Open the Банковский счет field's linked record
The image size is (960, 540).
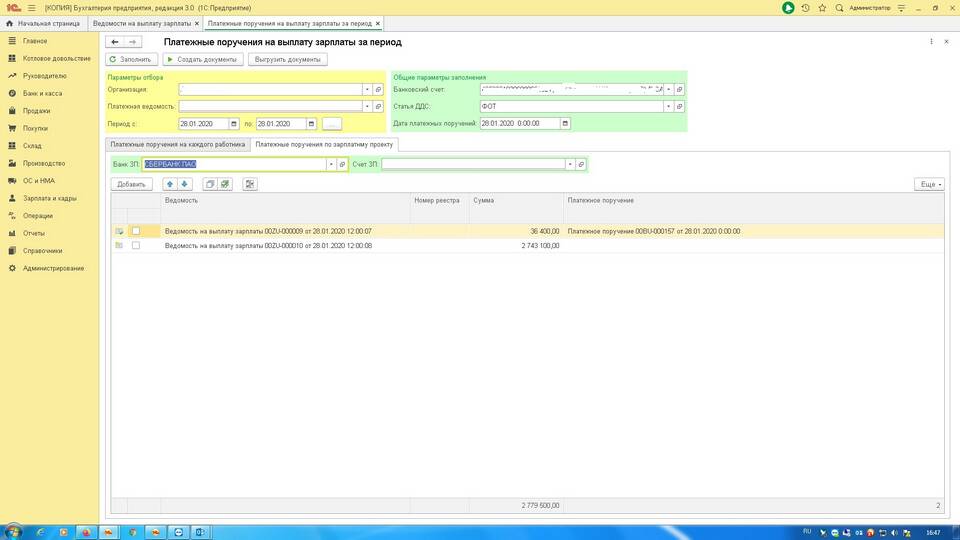coord(680,89)
